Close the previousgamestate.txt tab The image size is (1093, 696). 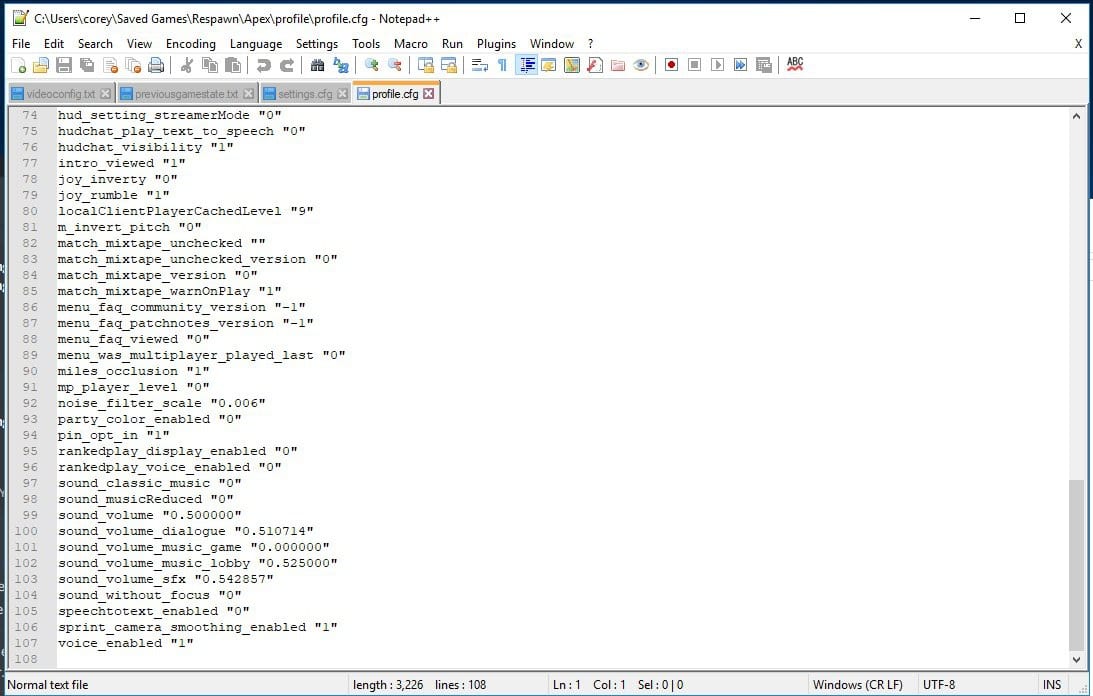tap(249, 94)
